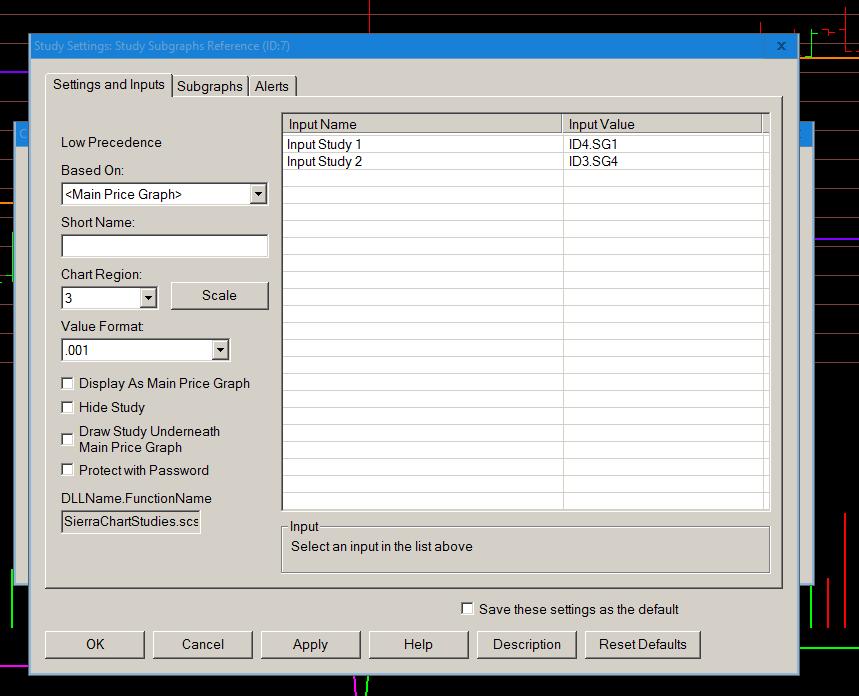Check Draw Study Underneath Main Price Graph
Screen dimensions: 859x696
pyautogui.click(x=68, y=439)
